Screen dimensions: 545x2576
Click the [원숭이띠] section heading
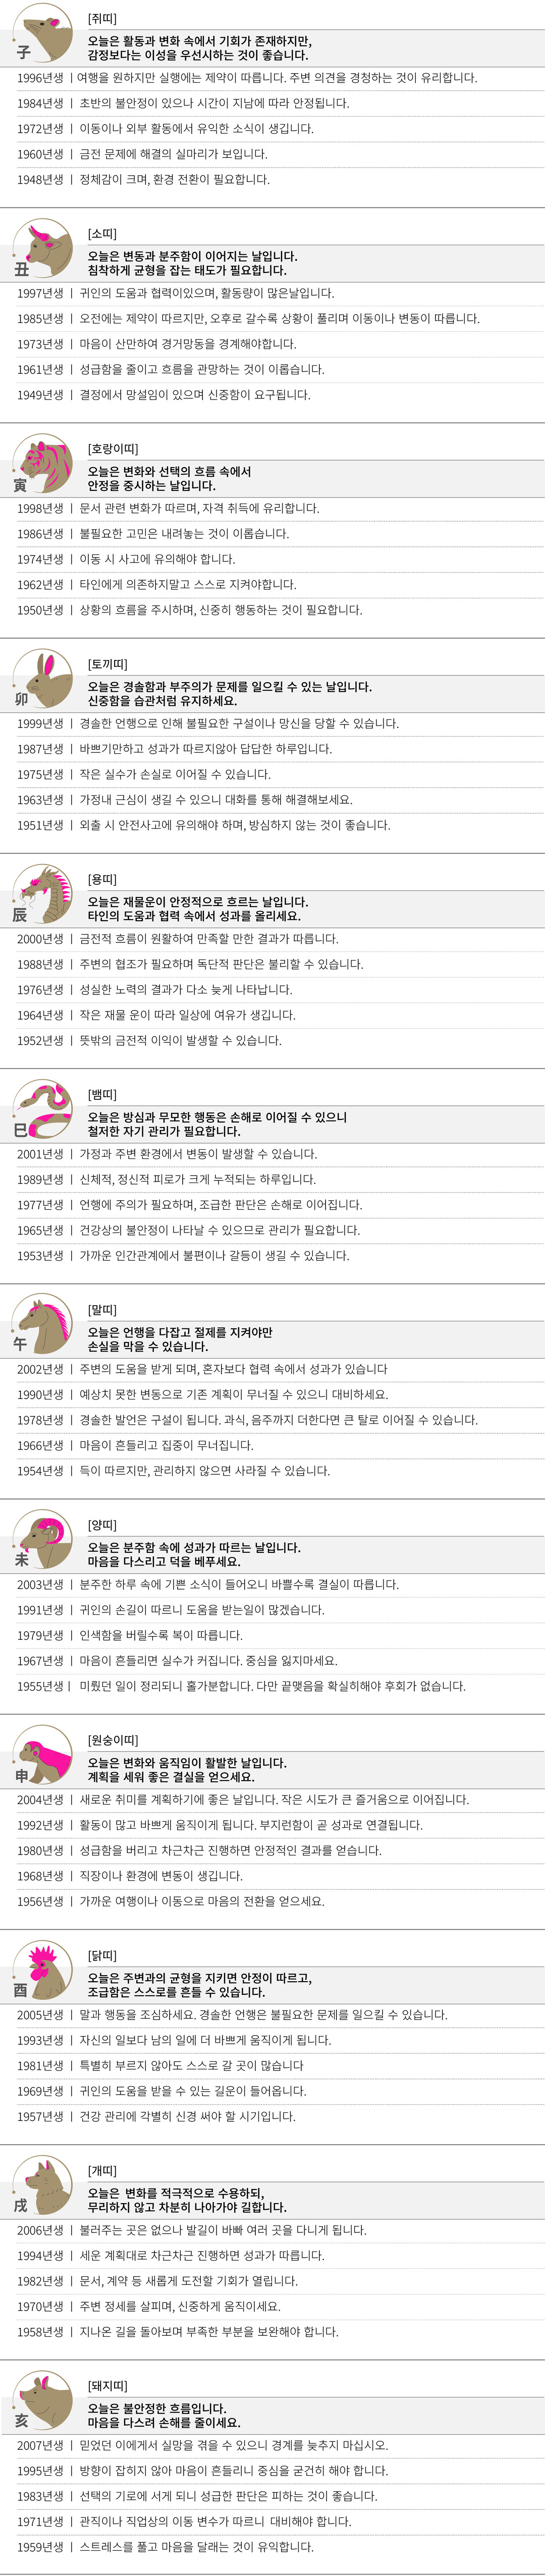(113, 1740)
